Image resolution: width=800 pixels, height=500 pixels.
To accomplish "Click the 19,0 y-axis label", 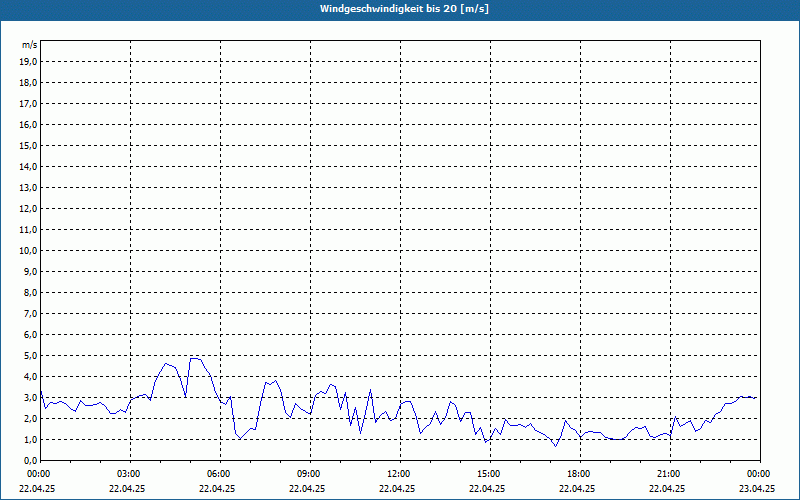I will 28,62.
